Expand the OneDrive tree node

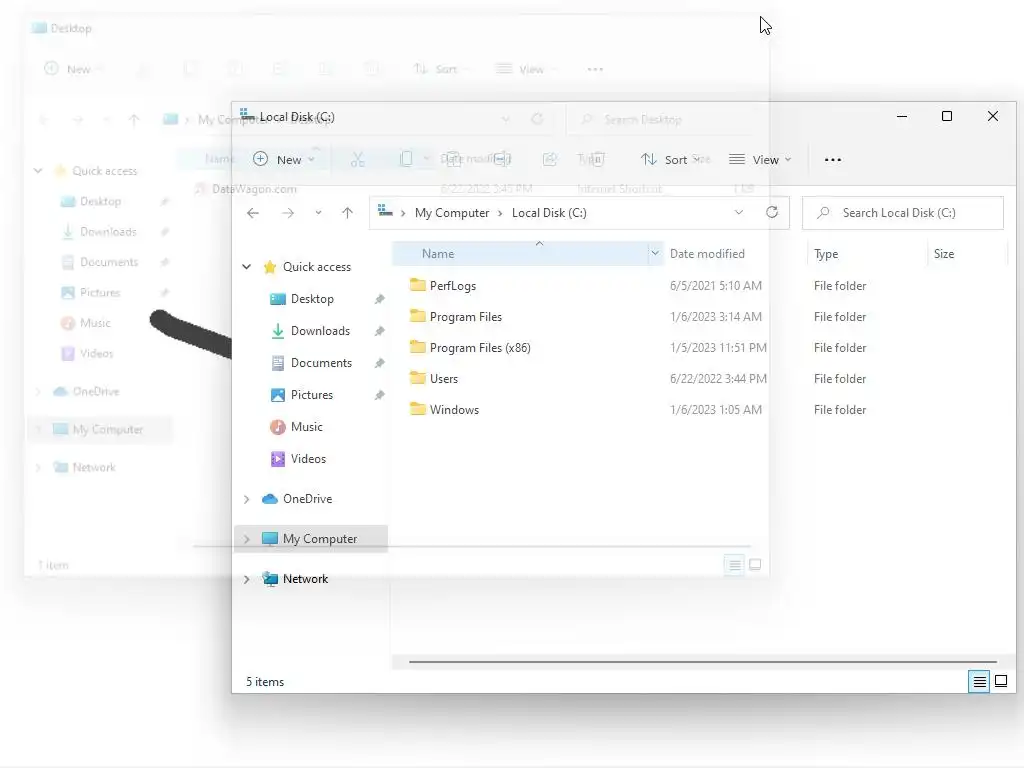tap(247, 499)
